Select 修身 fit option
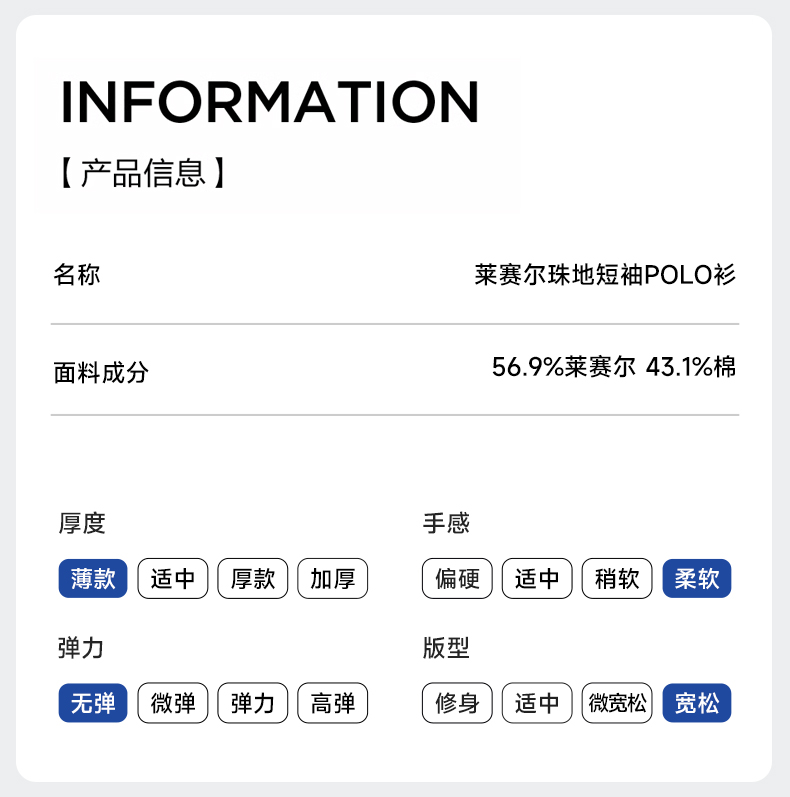The height and width of the screenshot is (797, 790). pyautogui.click(x=457, y=704)
